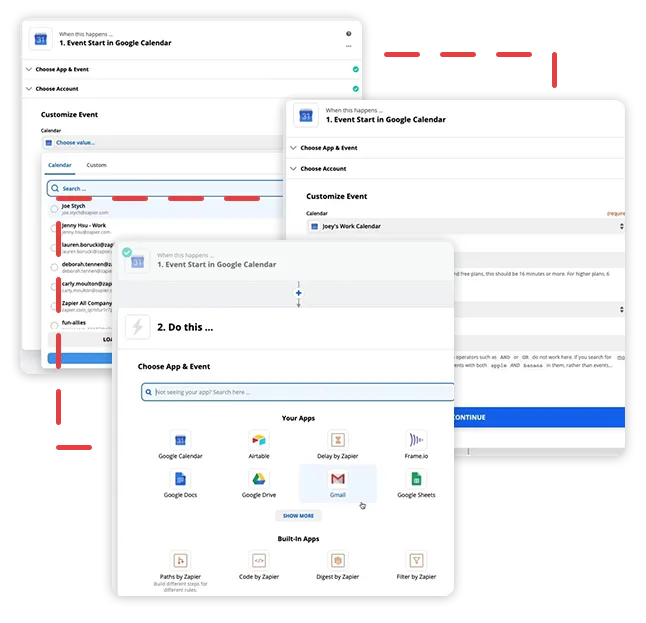Open the three-dot menu in back-left window

pyautogui.click(x=349, y=46)
